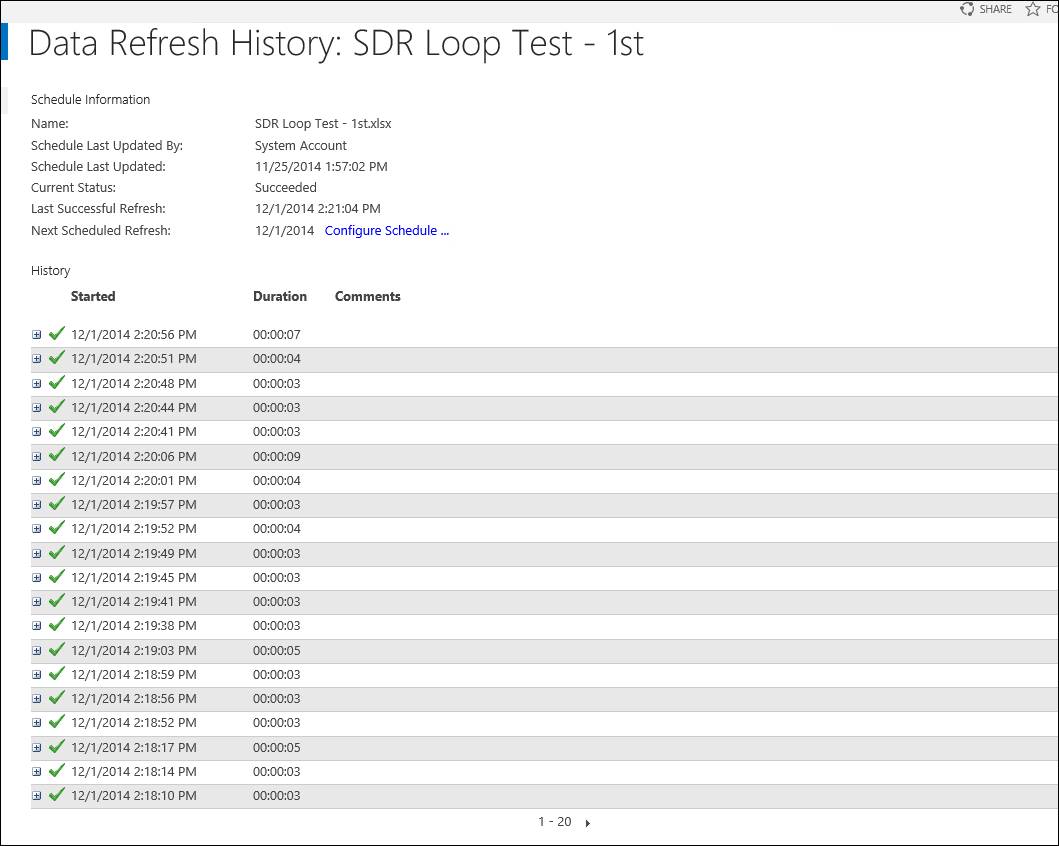Expand the 2:20:56 PM refresh entry
The image size is (1059, 846).
(36, 335)
